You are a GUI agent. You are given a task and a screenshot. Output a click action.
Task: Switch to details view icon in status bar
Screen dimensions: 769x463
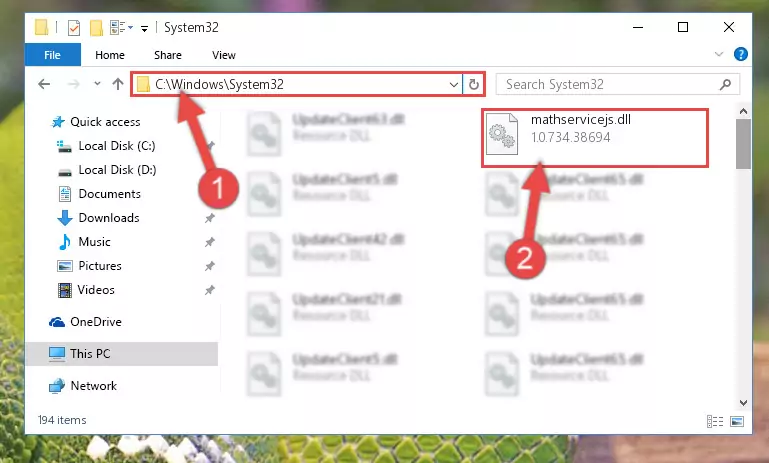click(715, 421)
